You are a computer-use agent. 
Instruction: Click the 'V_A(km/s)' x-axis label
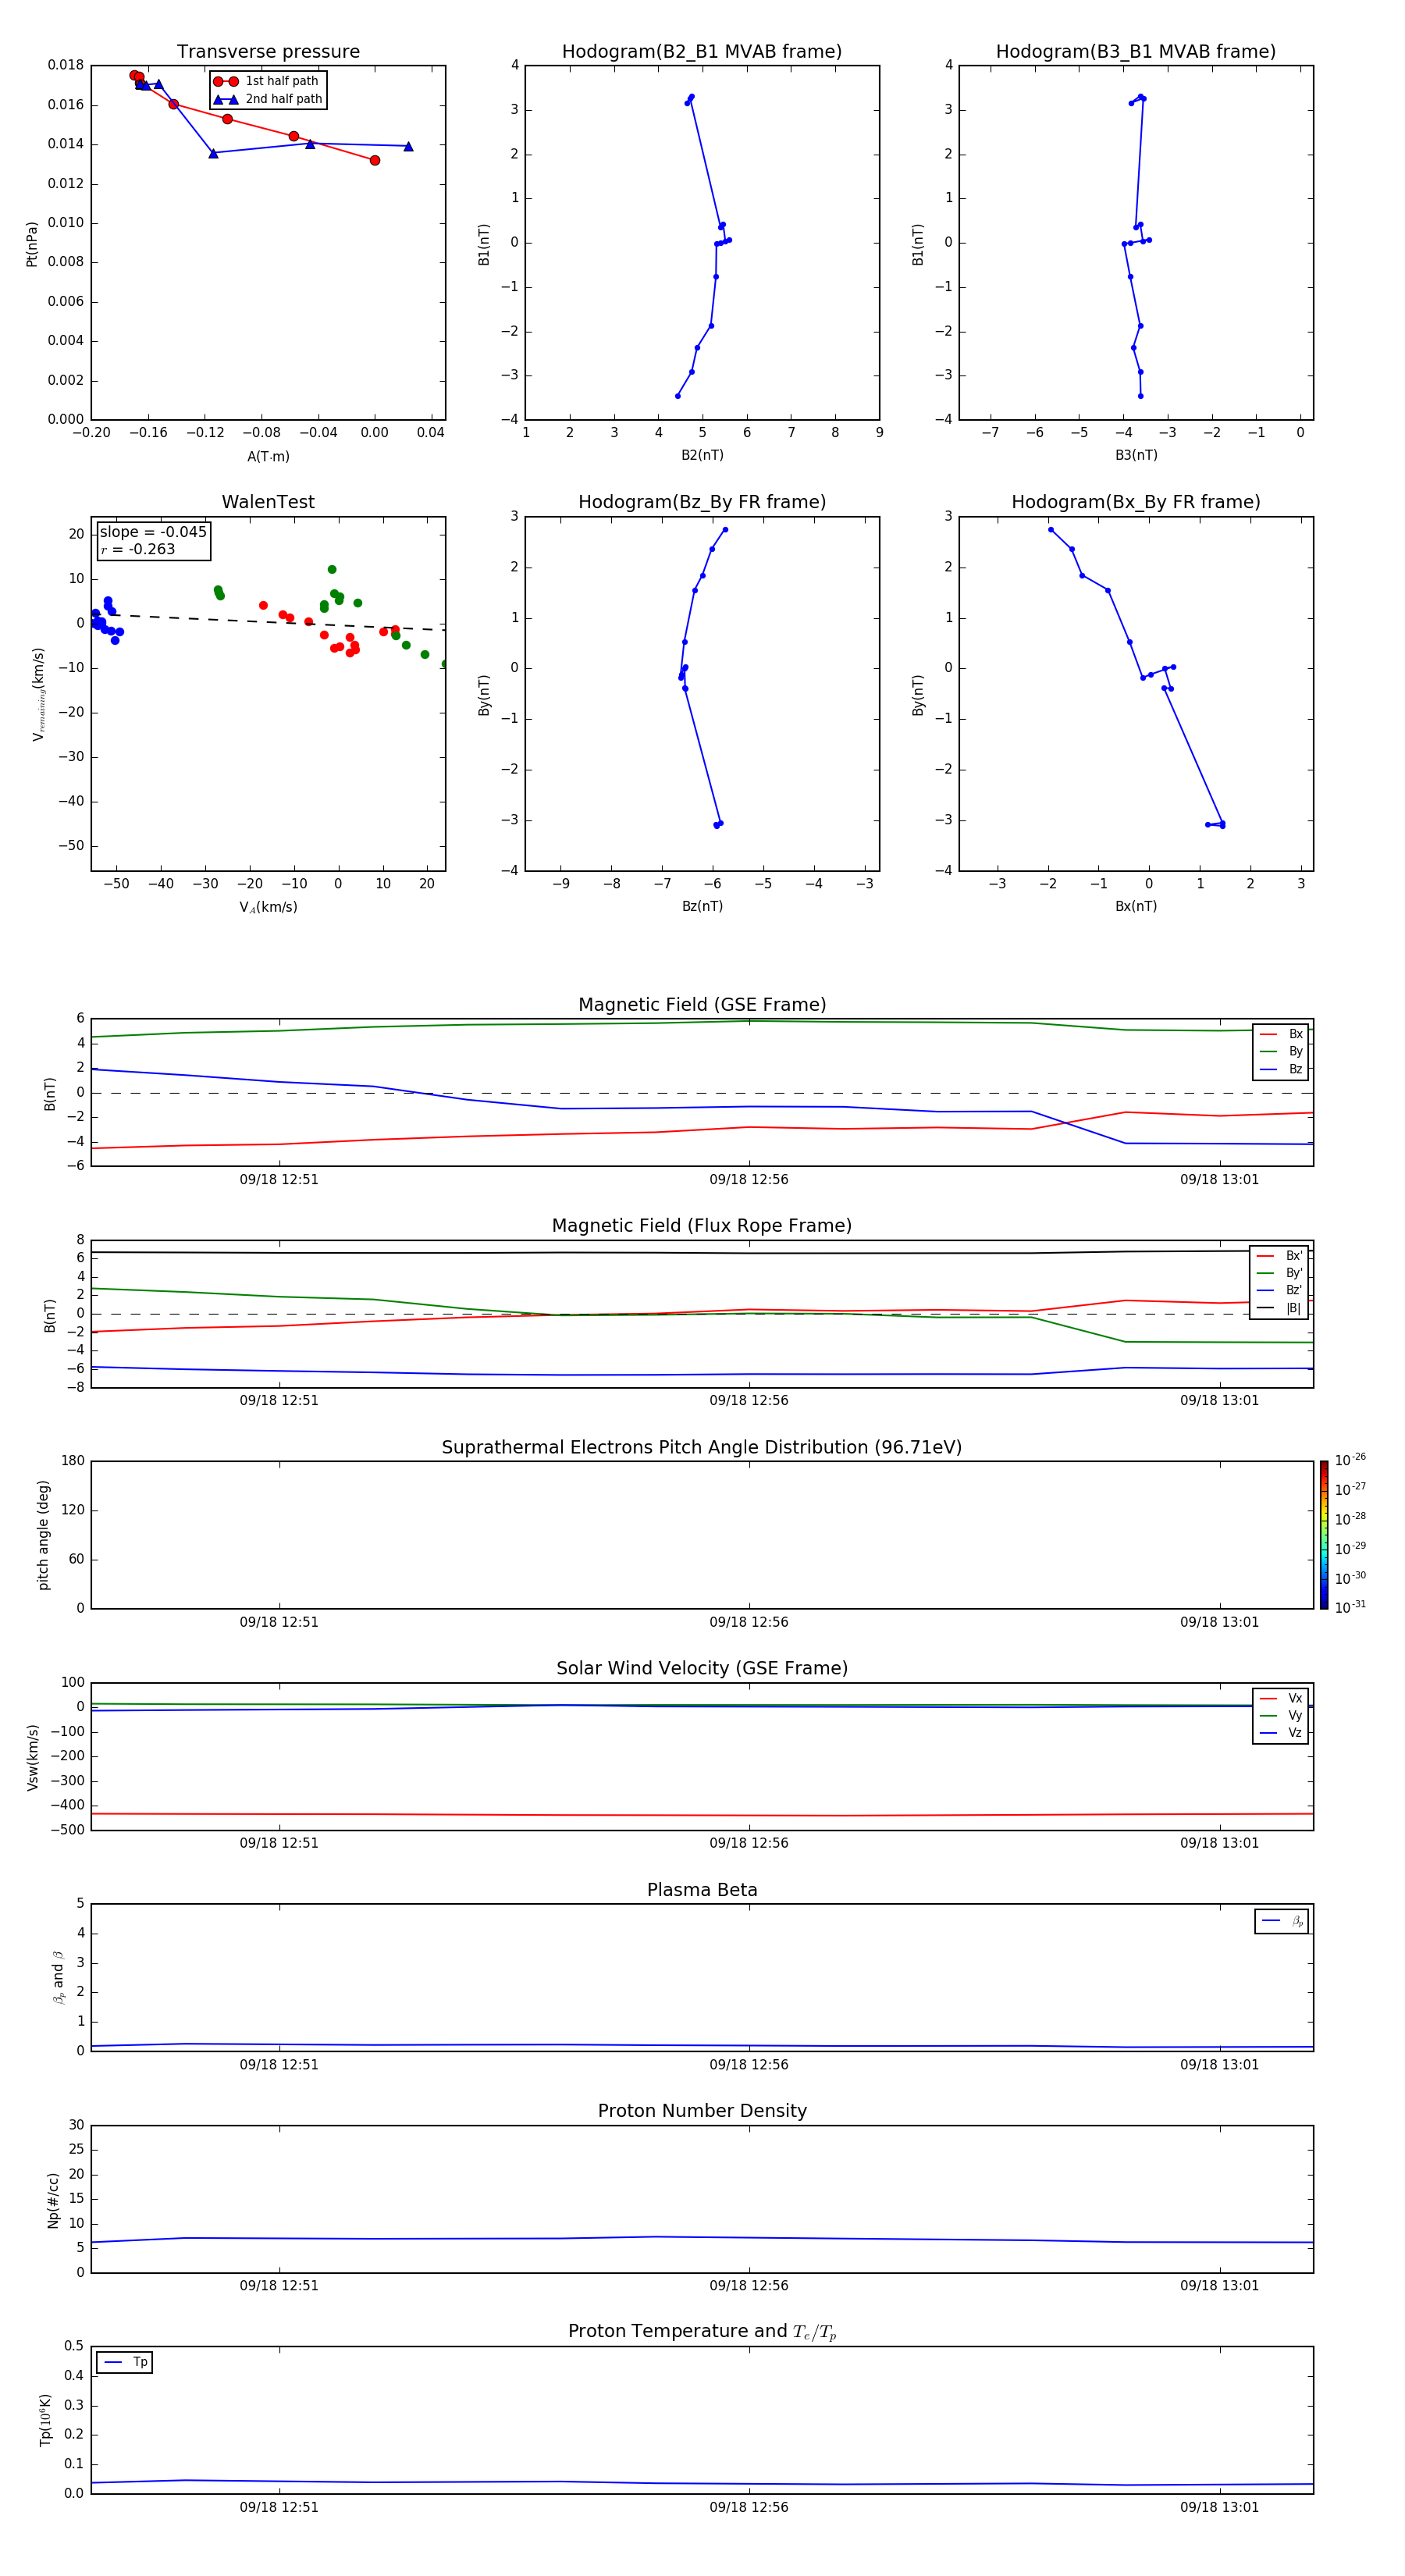coord(268,907)
